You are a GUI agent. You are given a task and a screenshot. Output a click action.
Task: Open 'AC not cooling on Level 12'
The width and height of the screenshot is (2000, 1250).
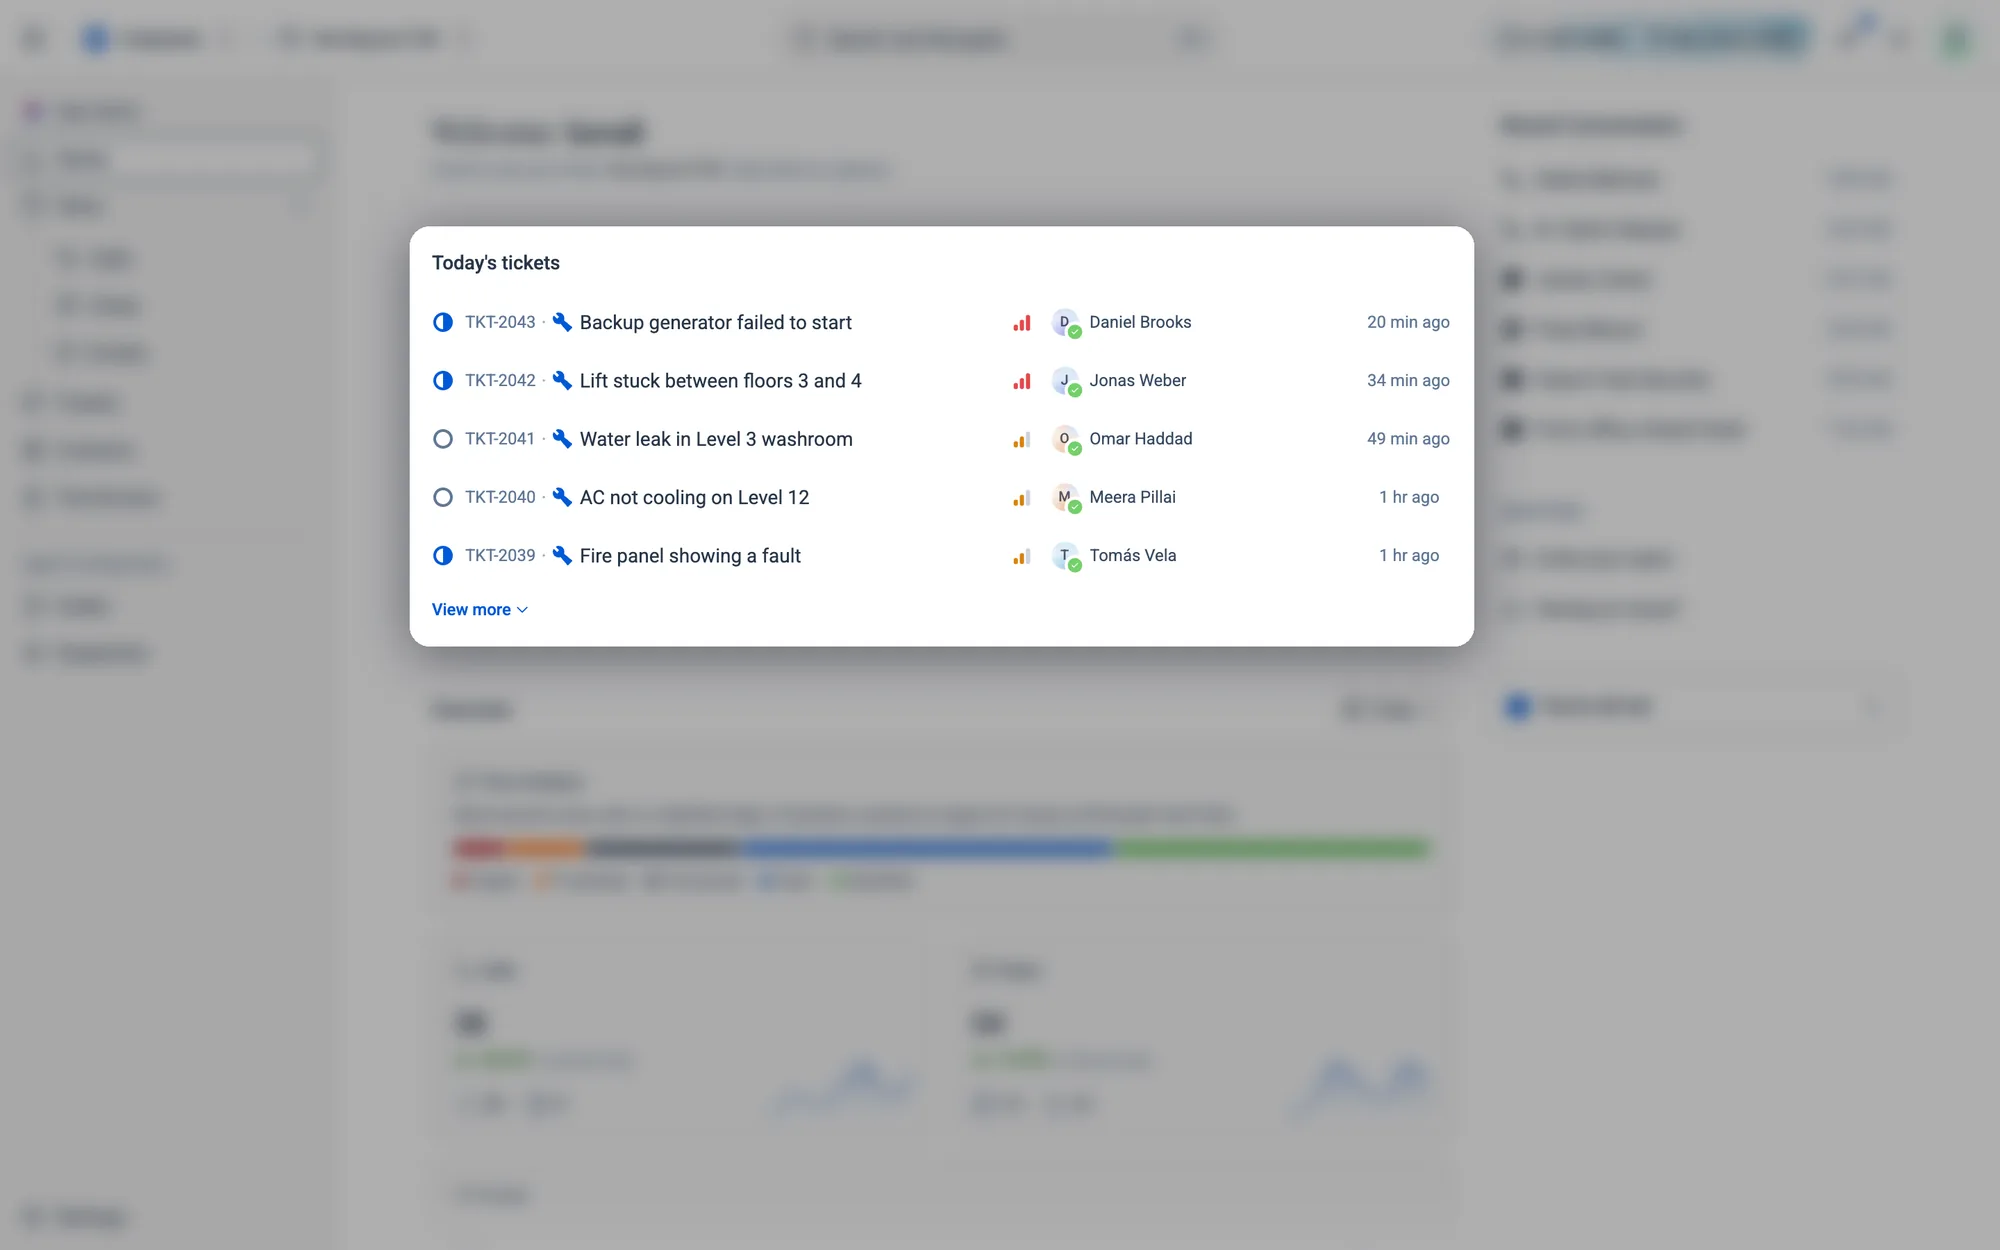[x=695, y=498]
